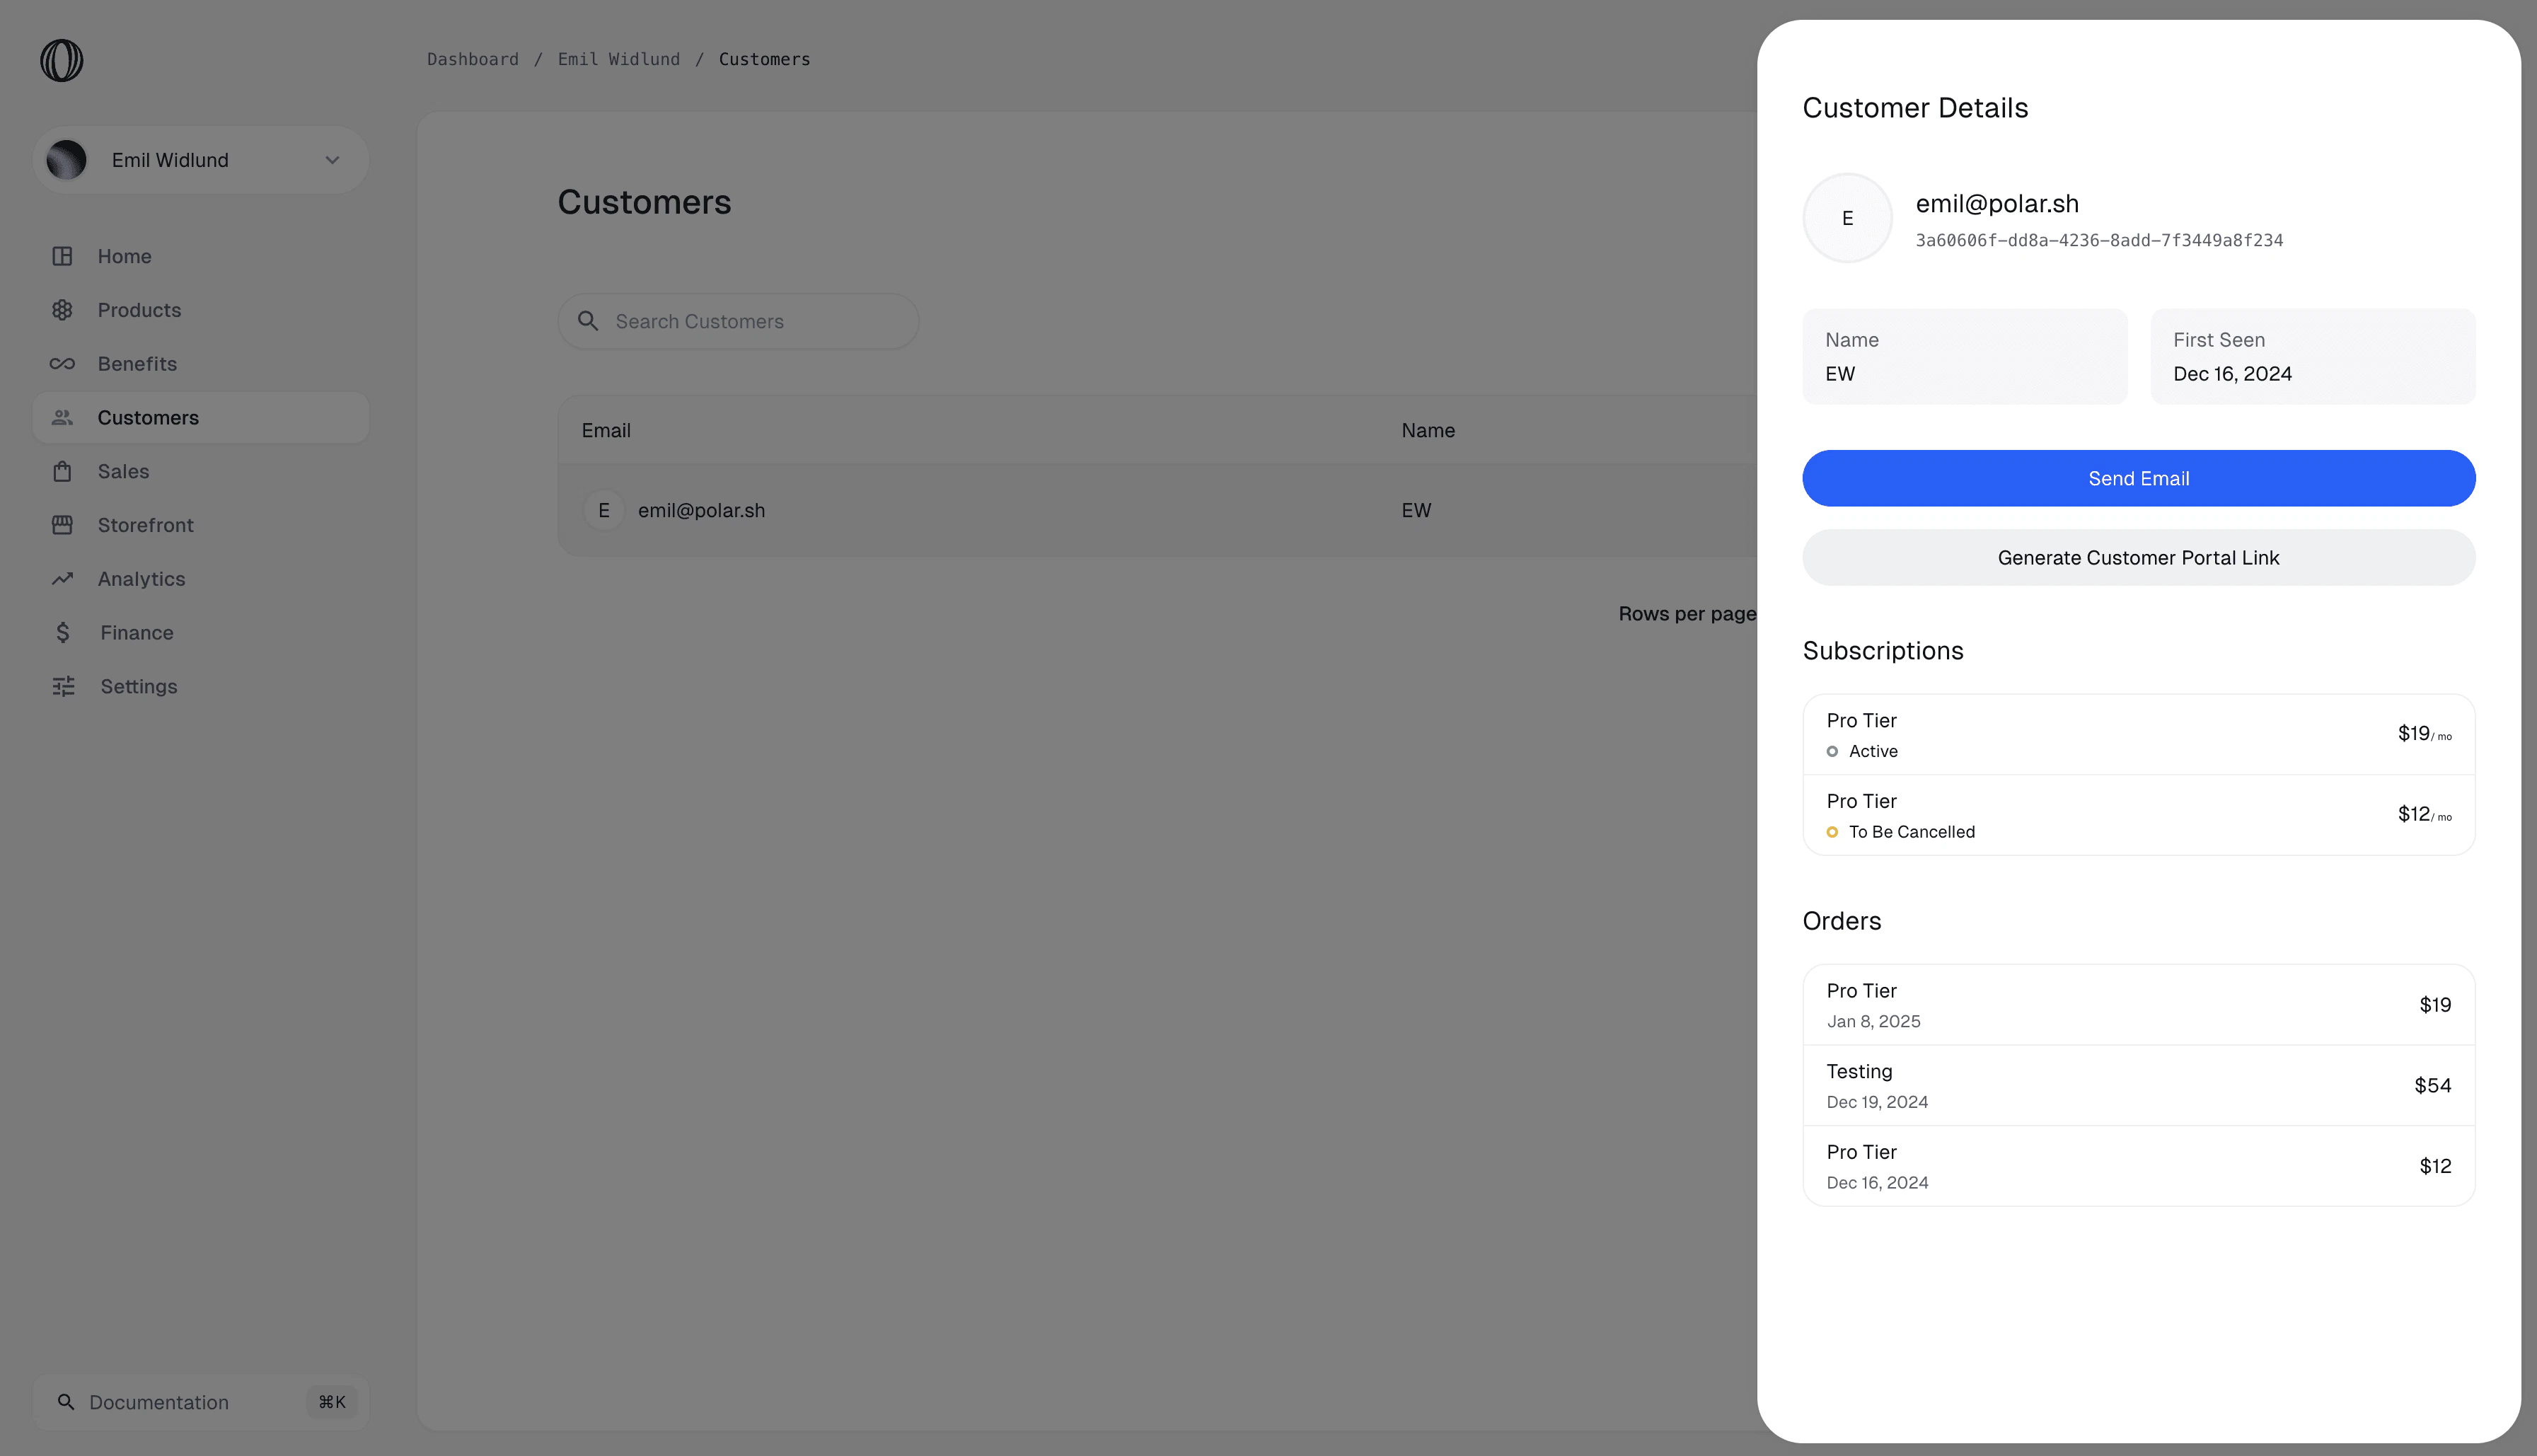
Task: Open the Active Pro Tier subscription
Action: (2138, 735)
